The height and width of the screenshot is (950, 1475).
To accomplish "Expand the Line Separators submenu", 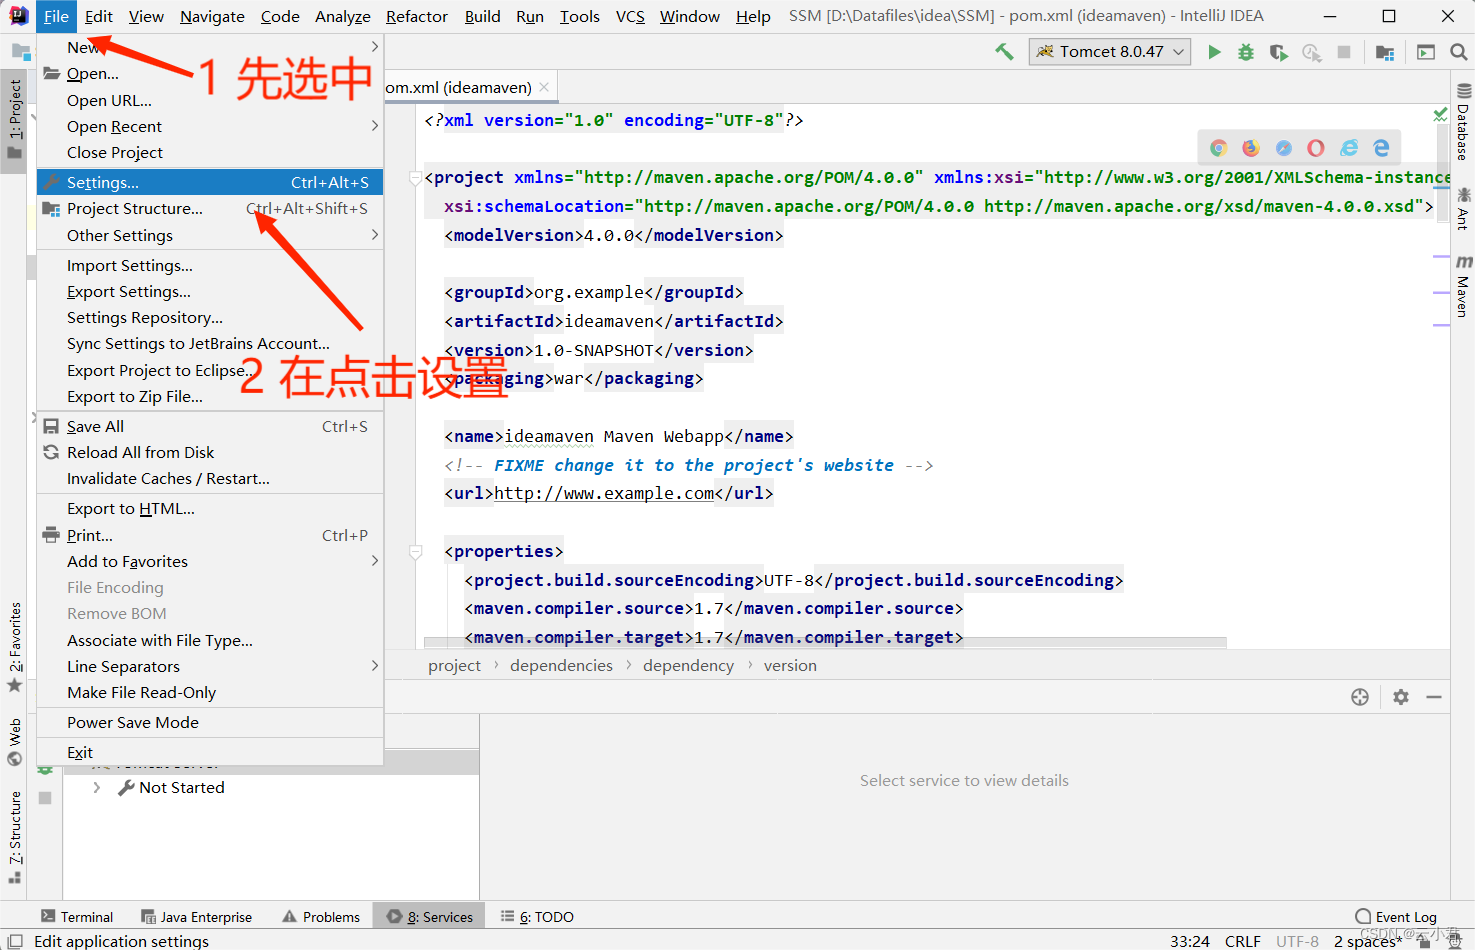I will tap(210, 666).
